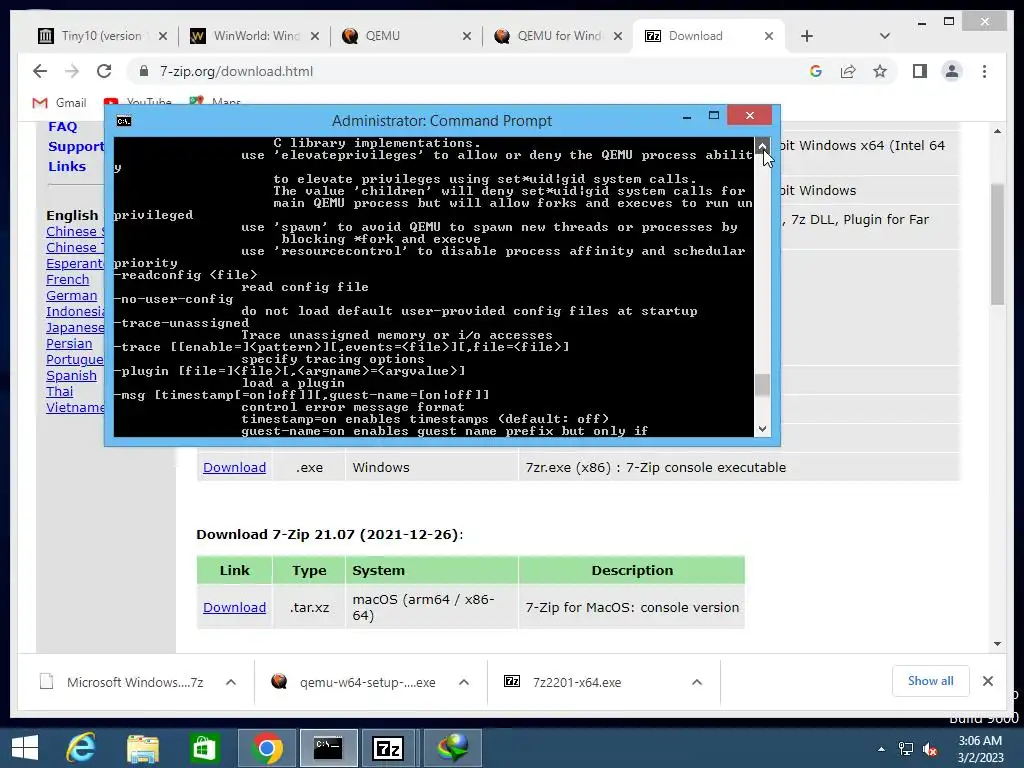
Task: Click the Internet Download Manager taskbar icon
Action: pos(453,748)
